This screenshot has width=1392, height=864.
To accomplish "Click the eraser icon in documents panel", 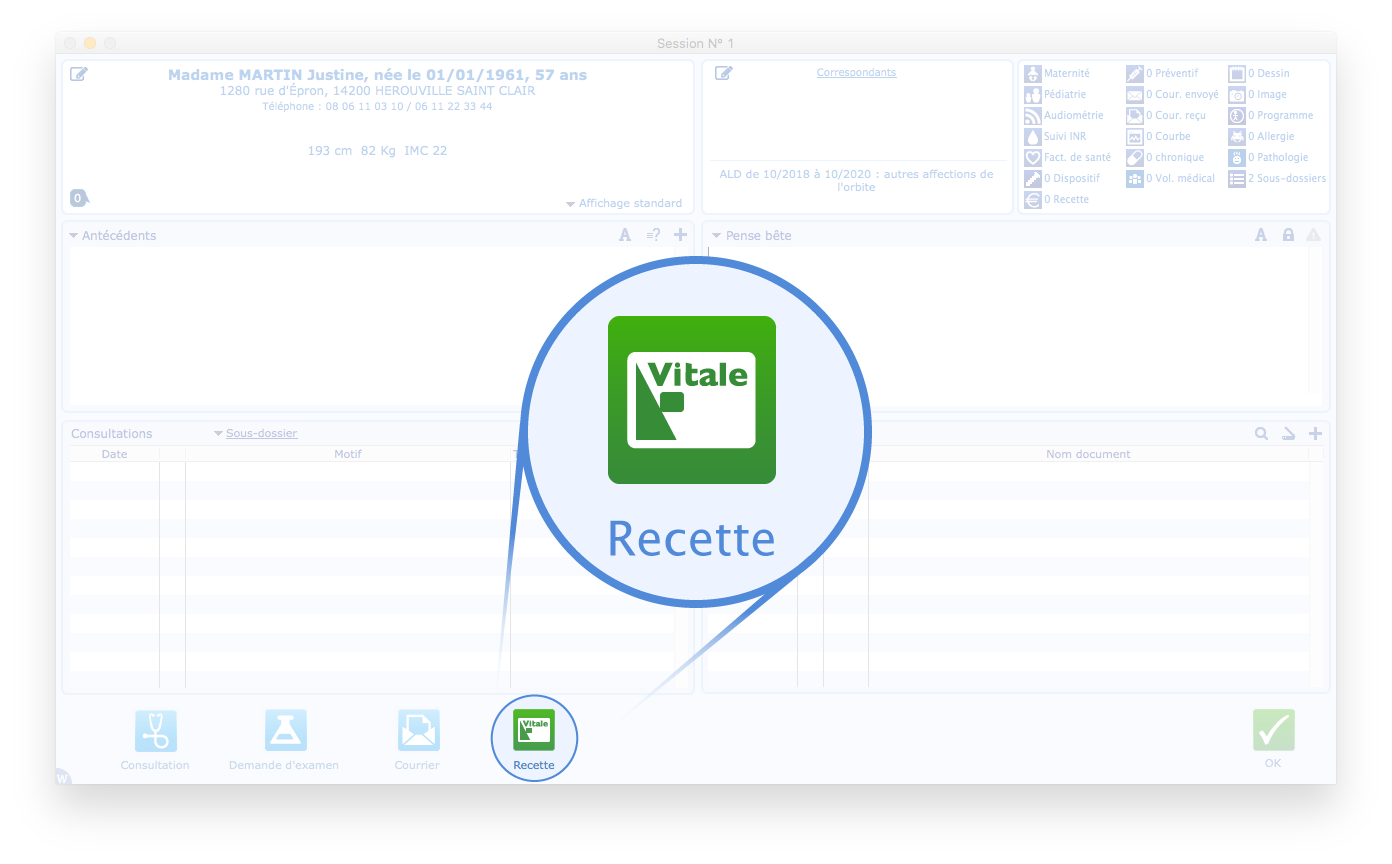I will [1289, 434].
